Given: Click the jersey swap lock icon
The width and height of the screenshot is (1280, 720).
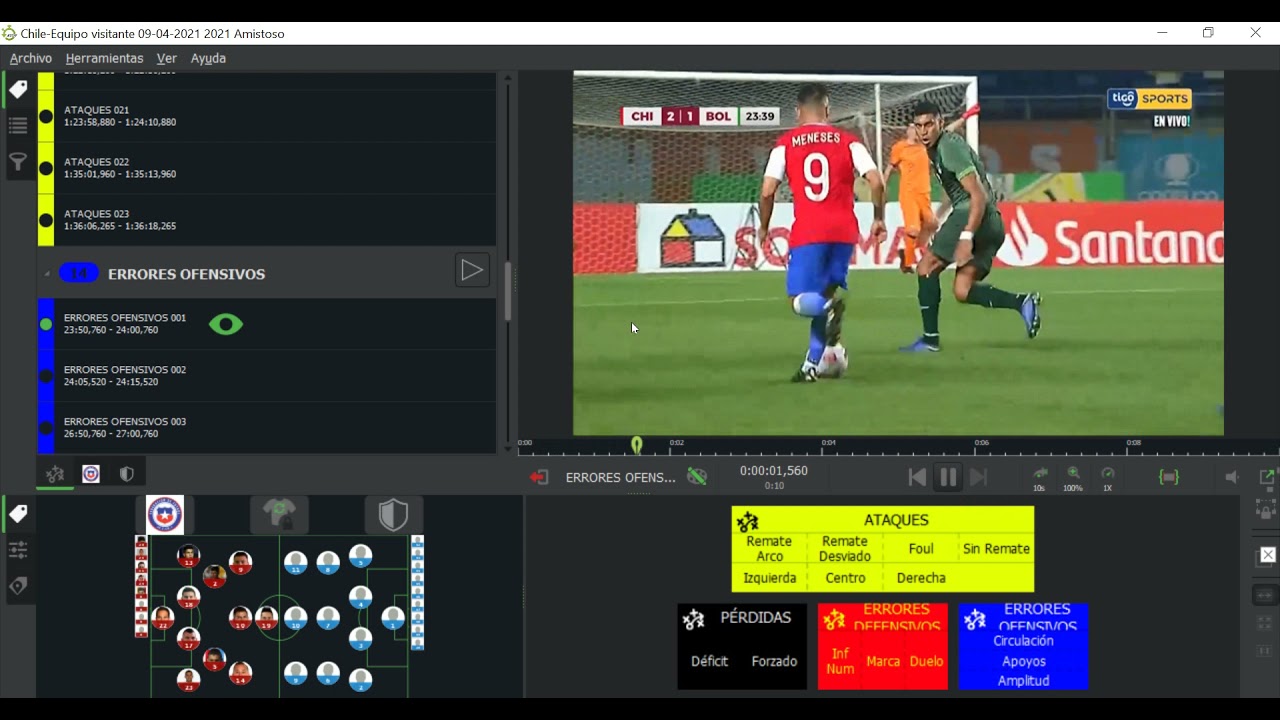Looking at the screenshot, I should [x=280, y=515].
